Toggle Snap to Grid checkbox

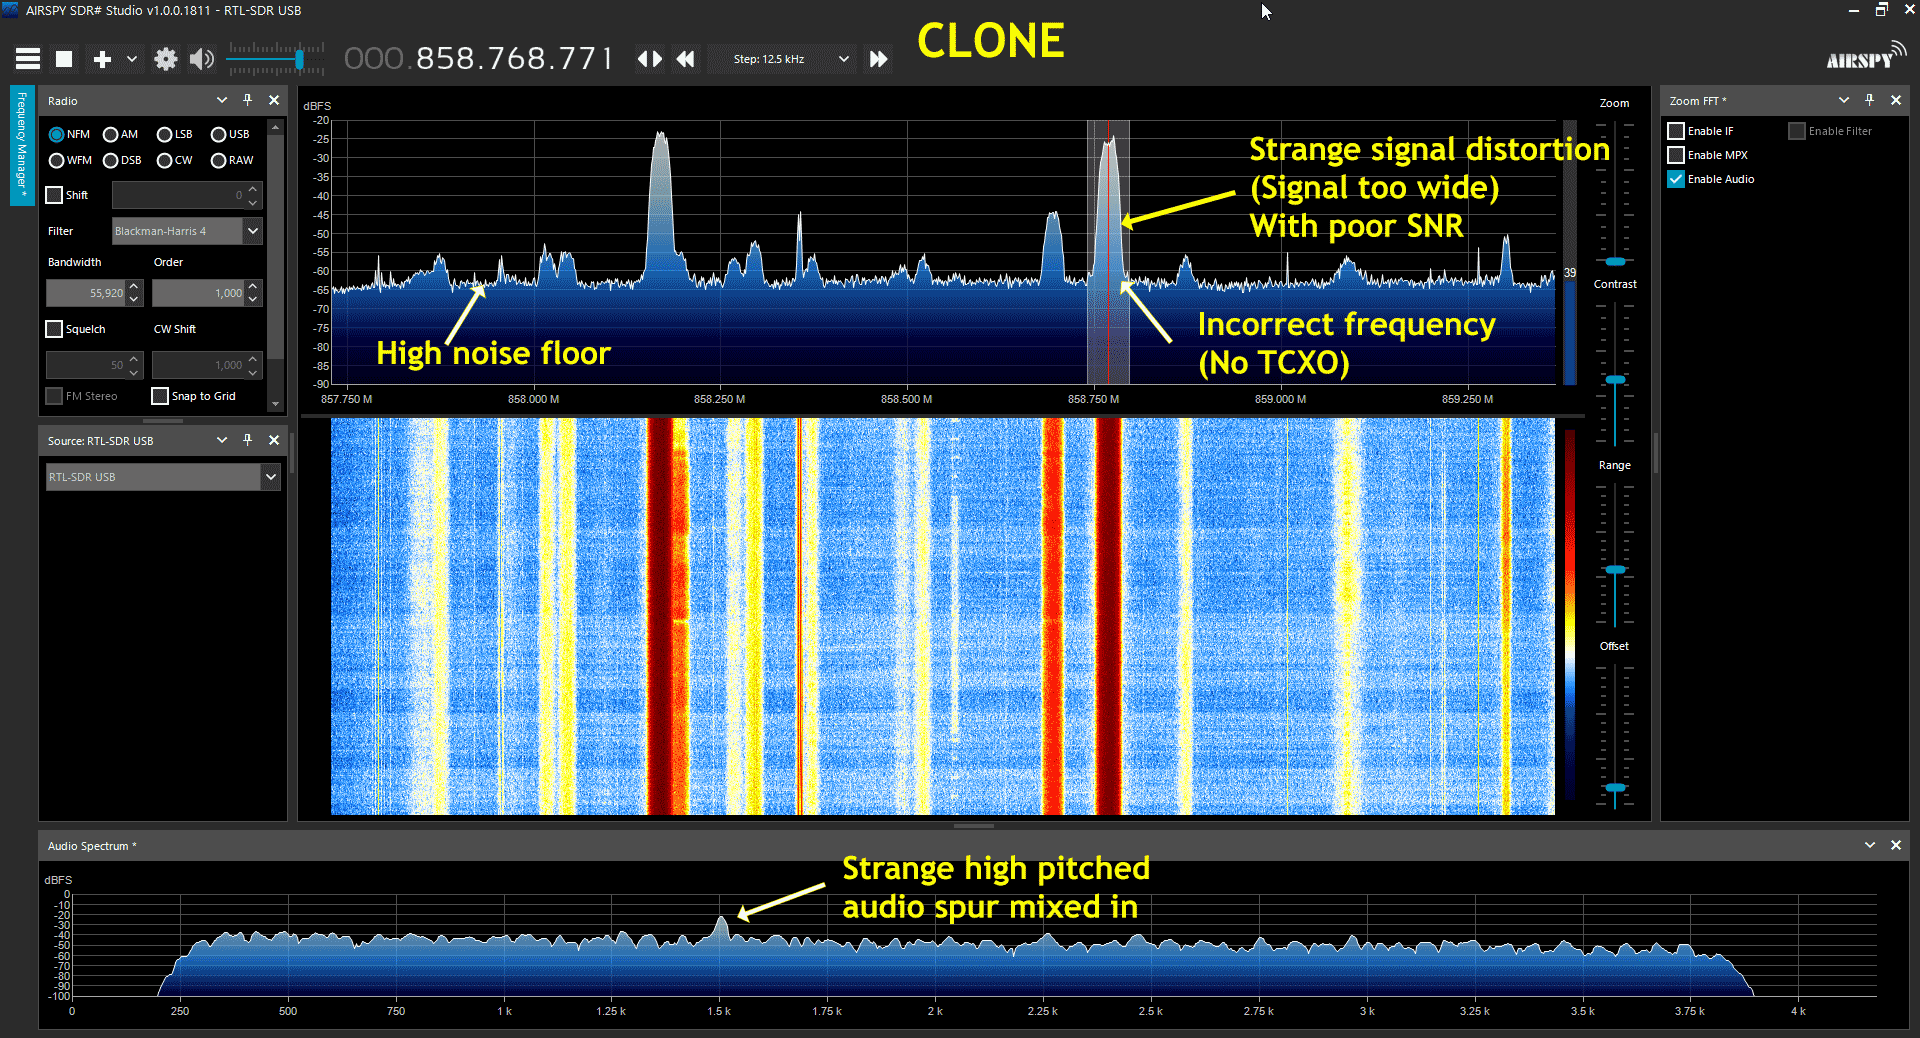click(160, 396)
